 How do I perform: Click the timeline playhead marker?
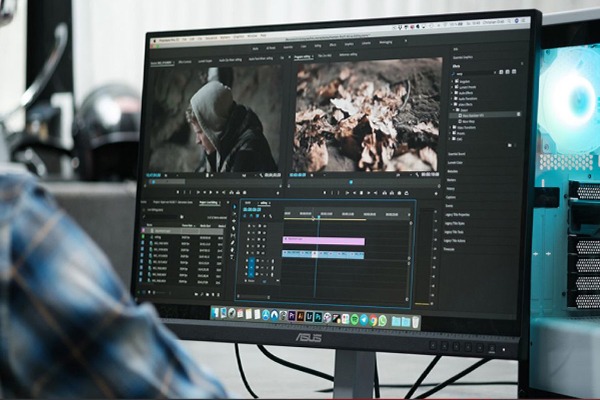click(x=319, y=217)
